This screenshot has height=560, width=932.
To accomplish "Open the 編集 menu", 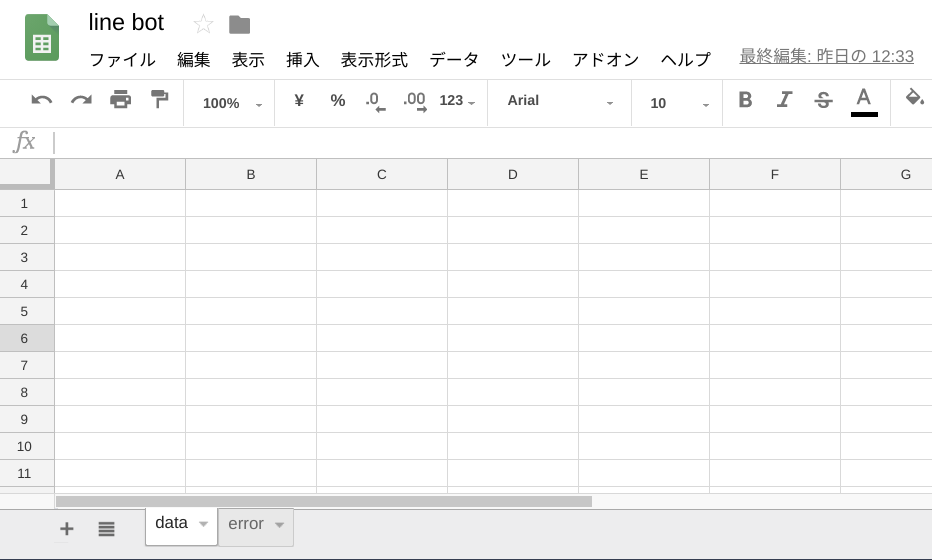I will click(194, 59).
